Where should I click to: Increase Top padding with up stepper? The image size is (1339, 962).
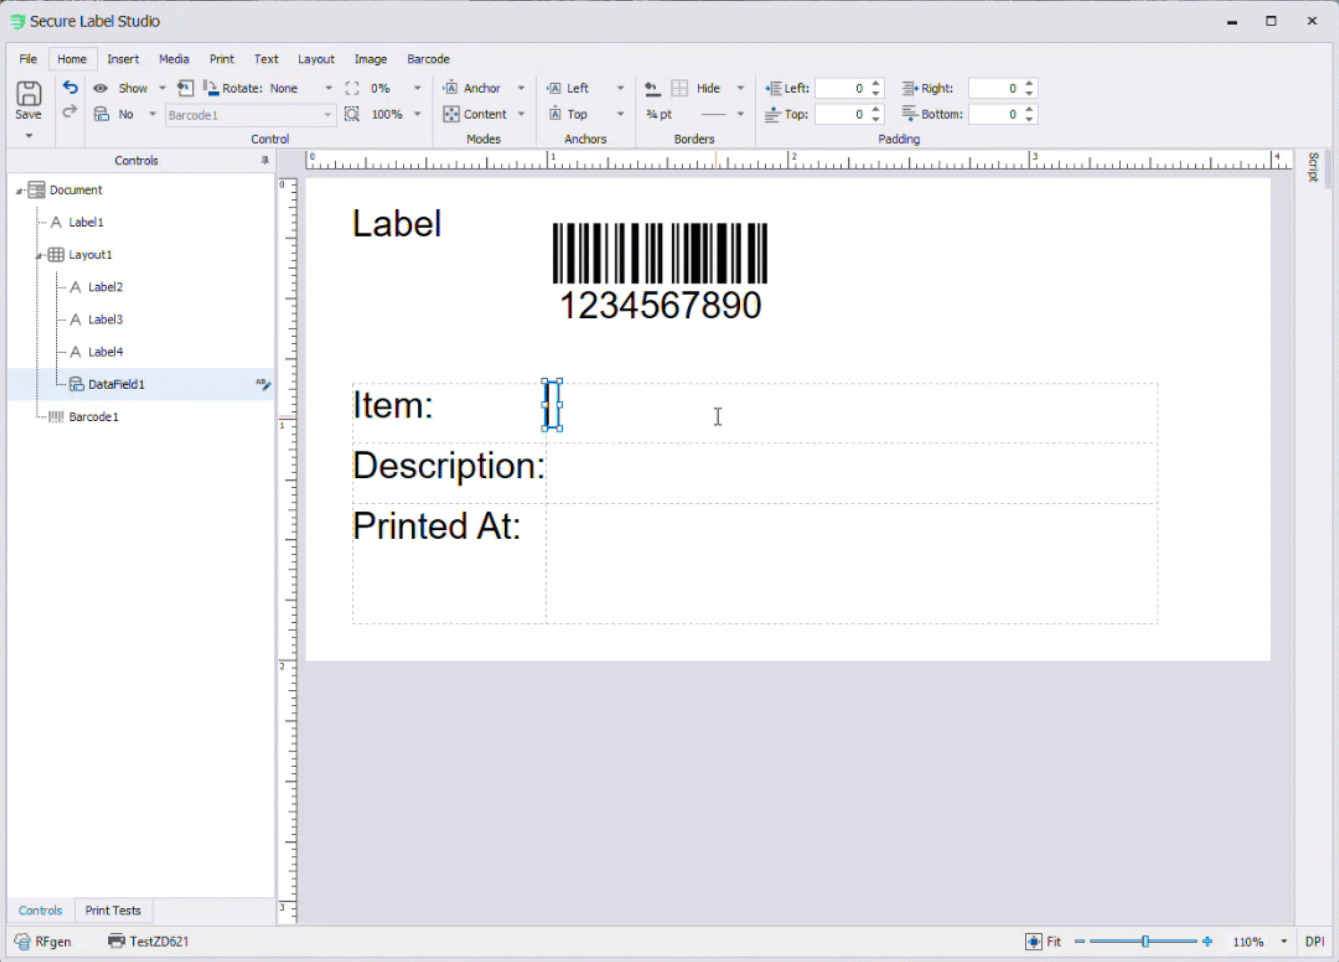(876, 109)
